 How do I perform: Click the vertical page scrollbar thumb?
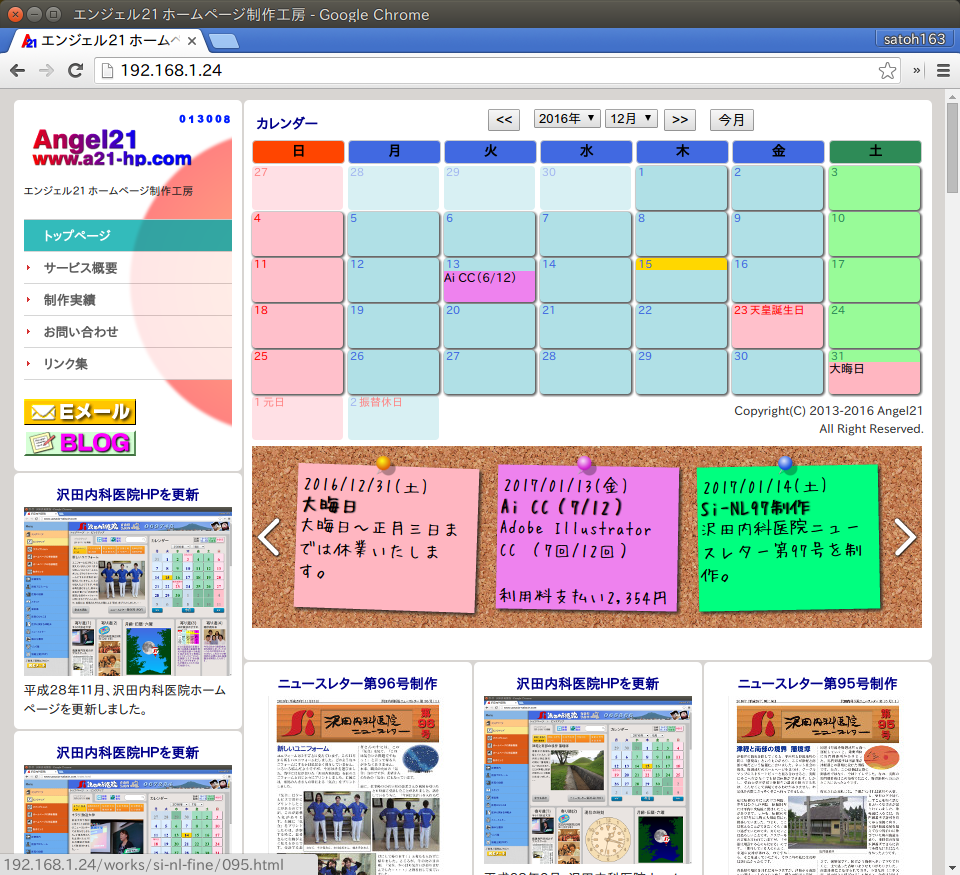tap(952, 148)
